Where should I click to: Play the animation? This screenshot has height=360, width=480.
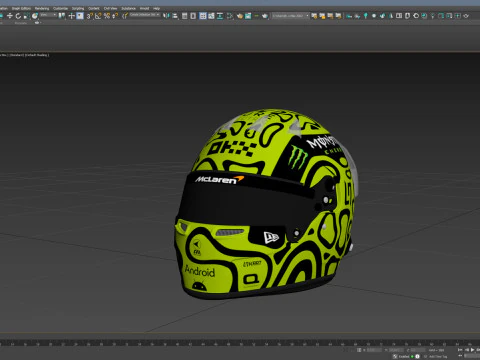[473, 350]
